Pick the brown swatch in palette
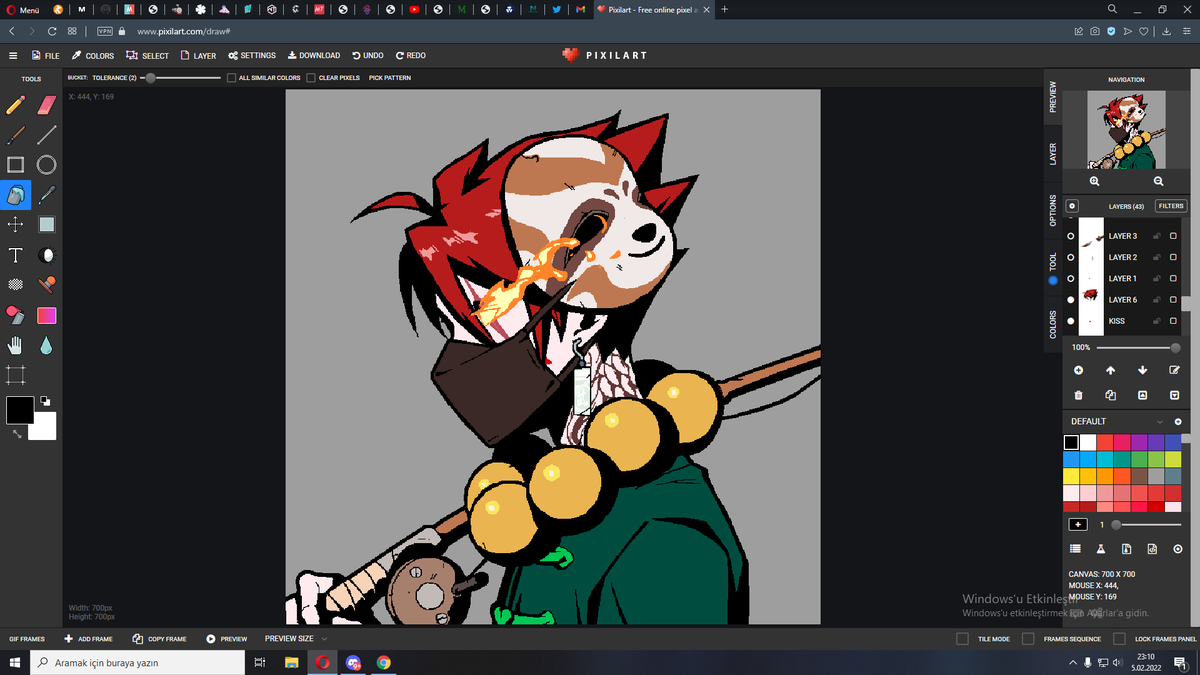1200x675 pixels. coord(1140,477)
